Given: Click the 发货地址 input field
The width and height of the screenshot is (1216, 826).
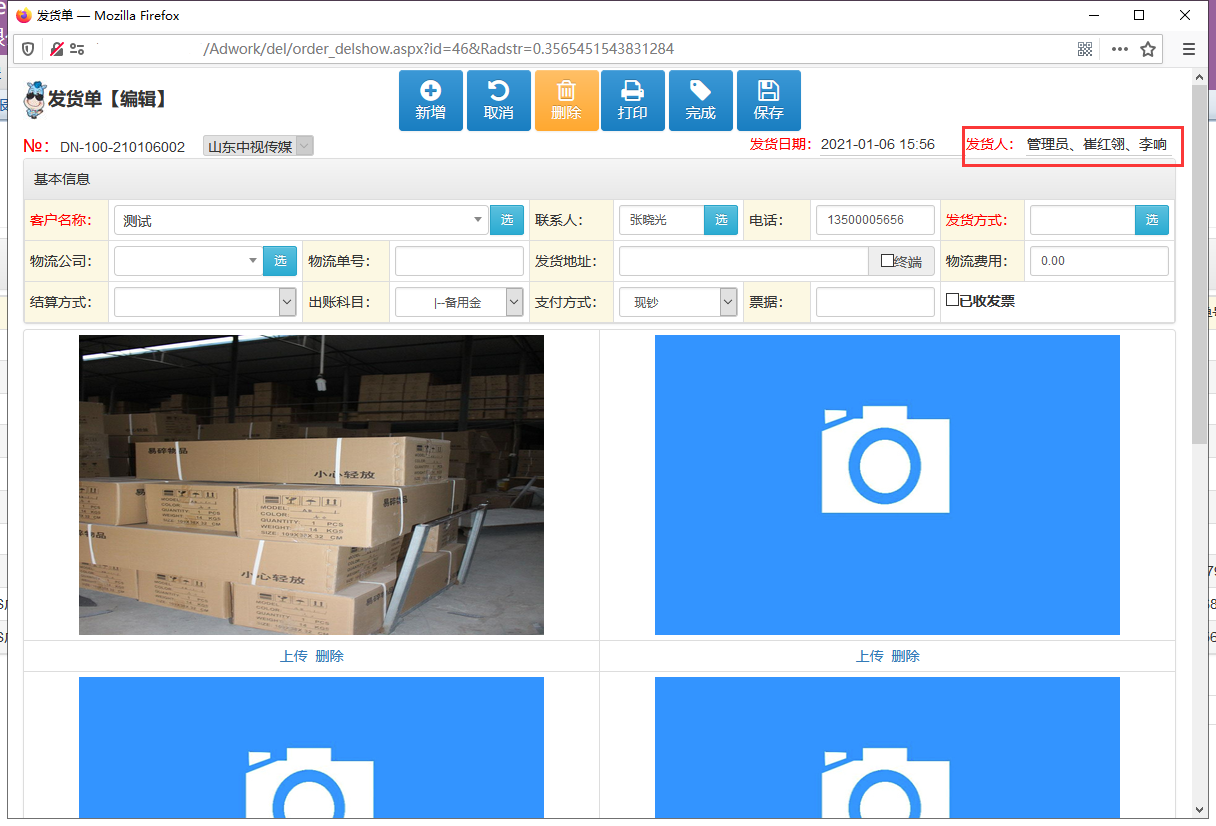Looking at the screenshot, I should click(743, 261).
